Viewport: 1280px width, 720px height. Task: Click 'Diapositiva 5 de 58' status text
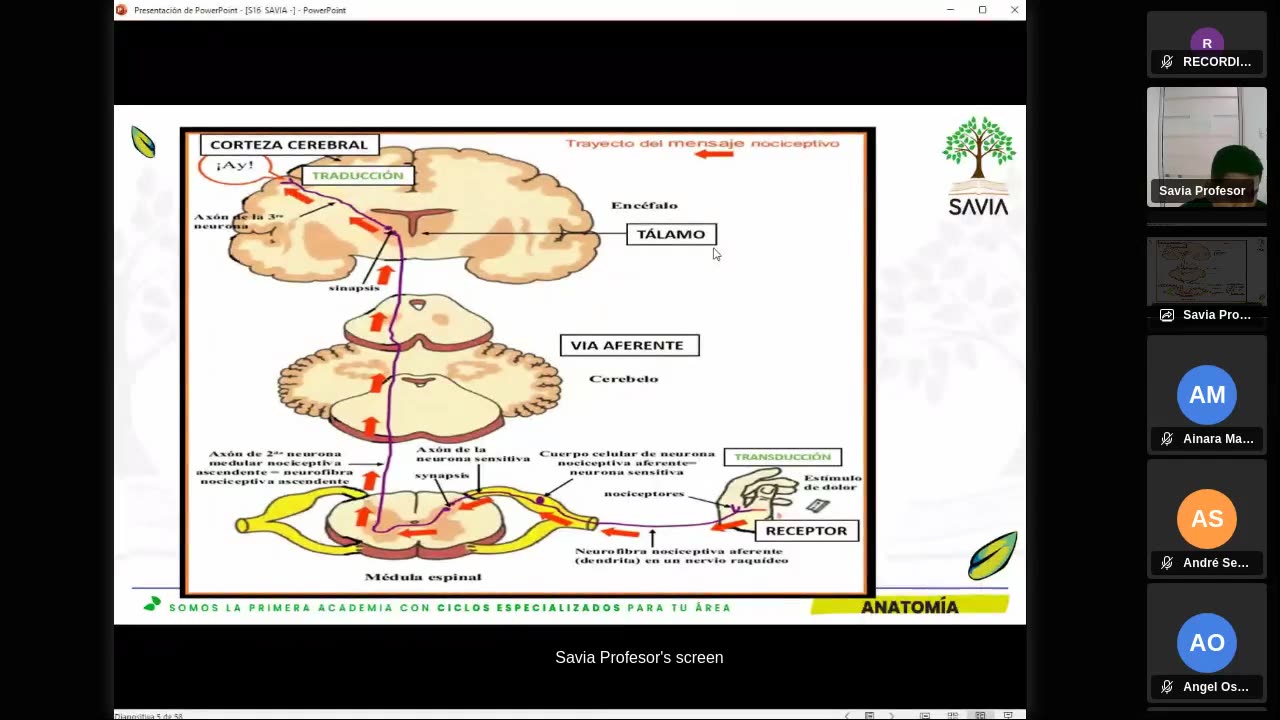[148, 716]
